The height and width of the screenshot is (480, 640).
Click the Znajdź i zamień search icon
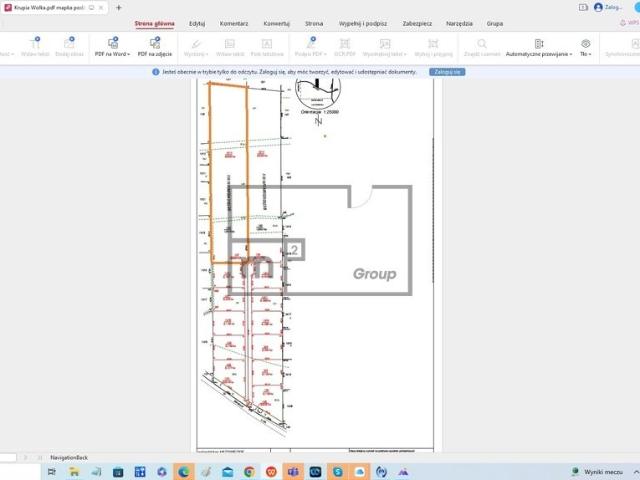(482, 43)
